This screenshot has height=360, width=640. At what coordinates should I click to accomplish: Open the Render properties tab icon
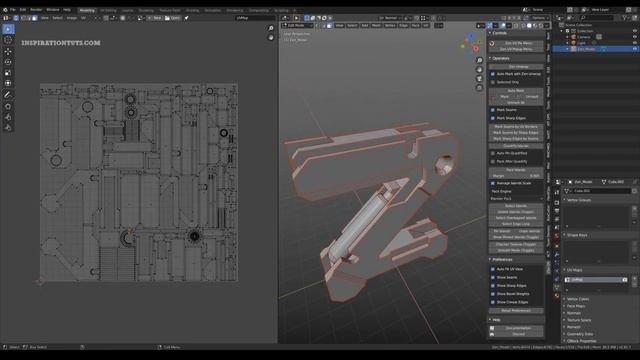tap(557, 203)
